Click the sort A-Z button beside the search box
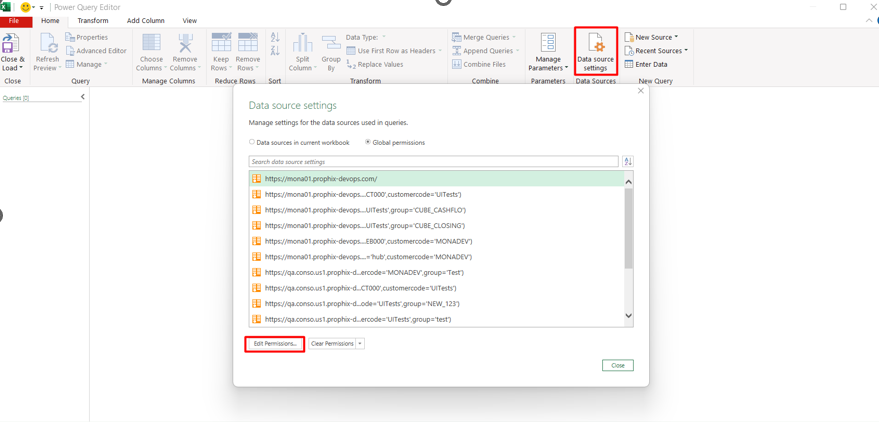 point(628,161)
